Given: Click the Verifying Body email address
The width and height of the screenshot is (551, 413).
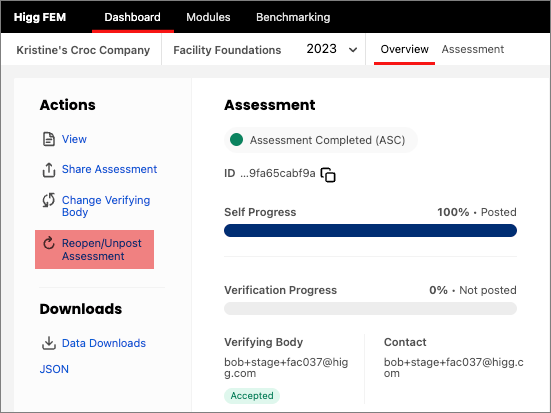Looking at the screenshot, I should [286, 368].
